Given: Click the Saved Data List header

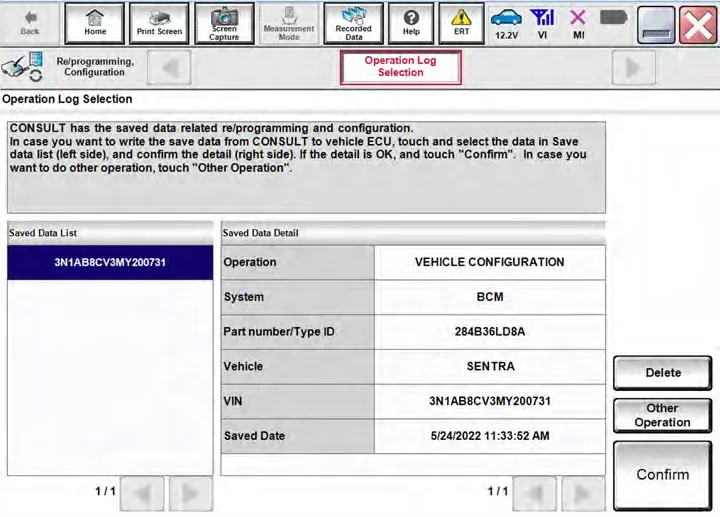Looking at the screenshot, I should [110, 233].
